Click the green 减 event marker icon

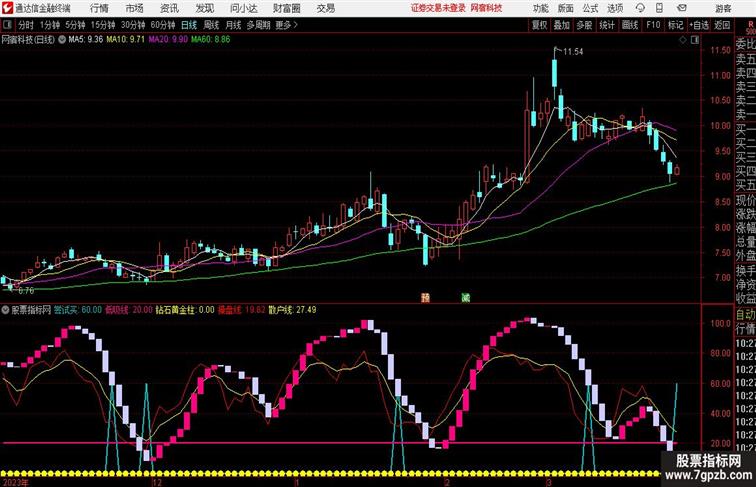pyautogui.click(x=465, y=298)
